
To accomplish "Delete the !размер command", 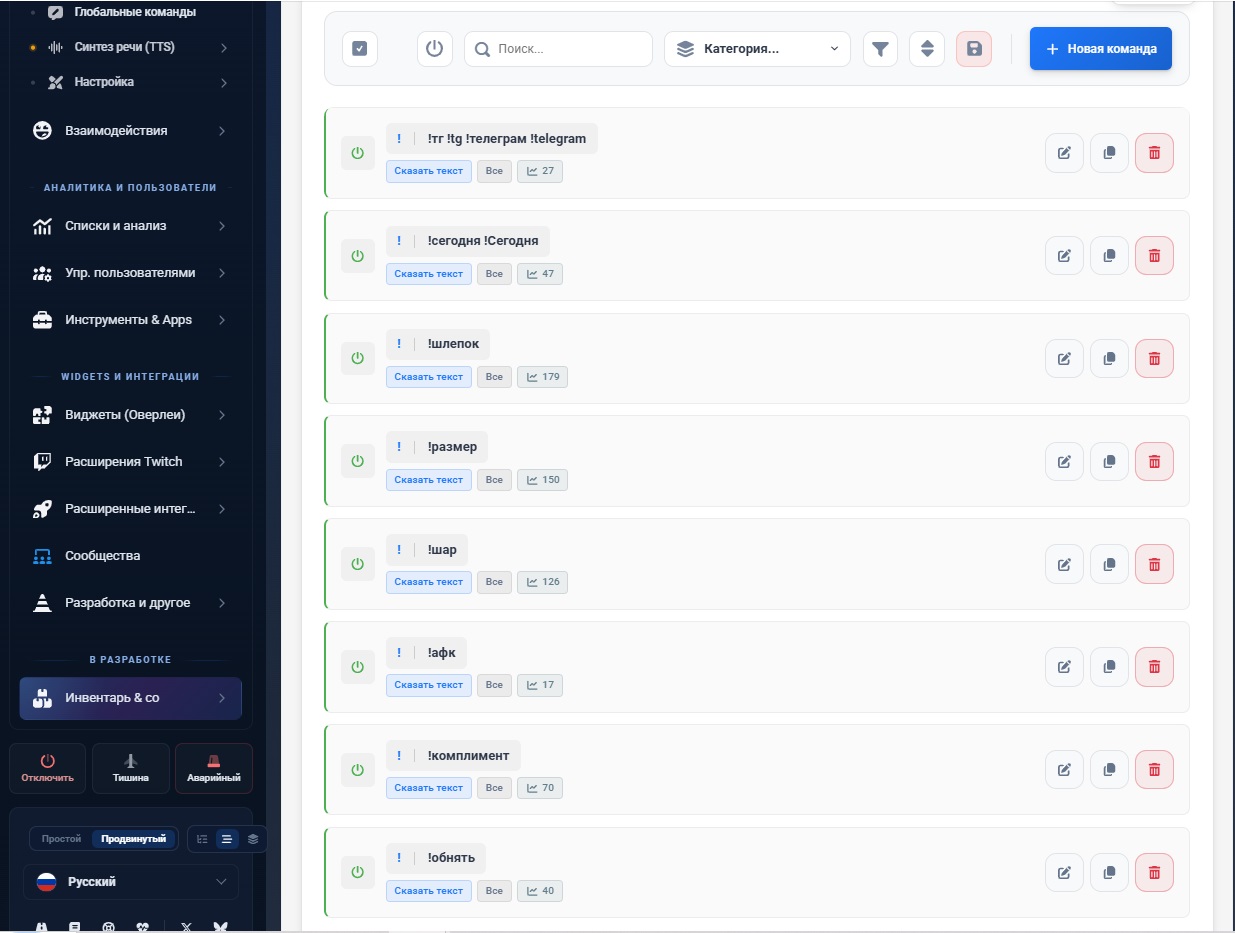I will 1154,462.
